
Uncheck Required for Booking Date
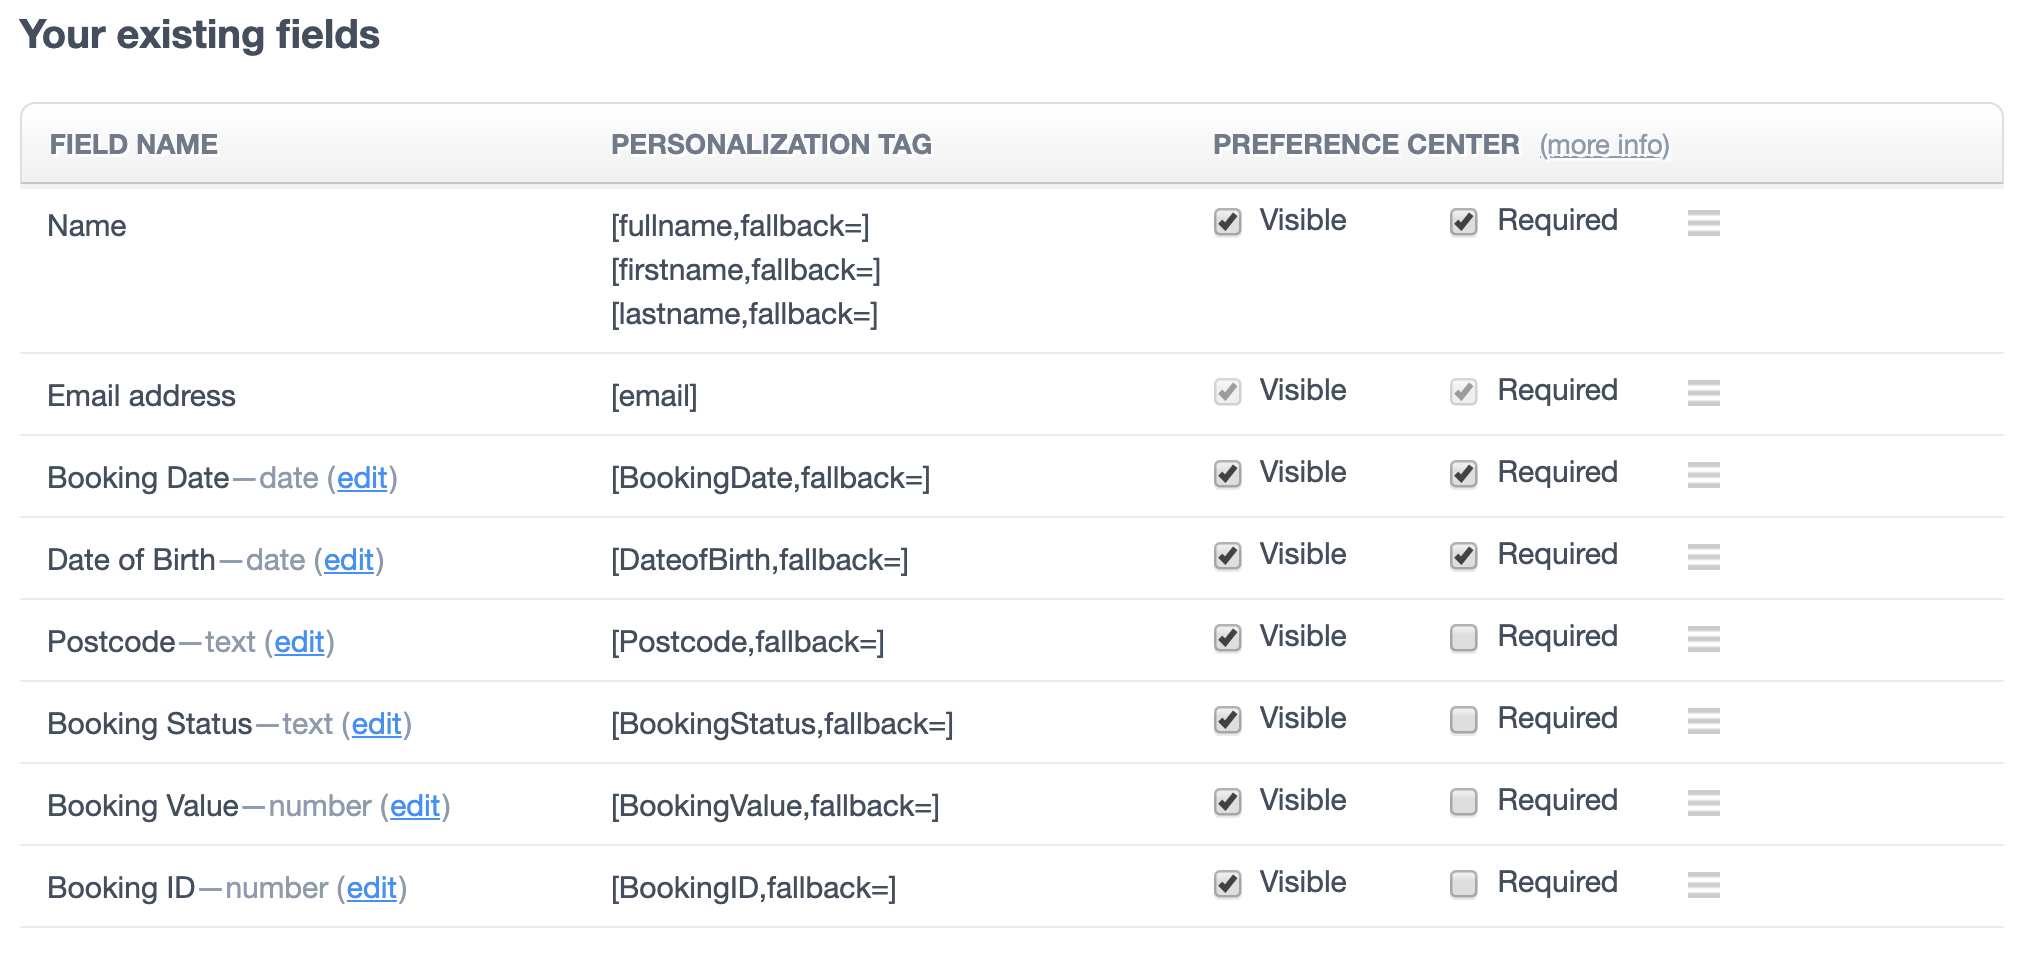(1463, 474)
